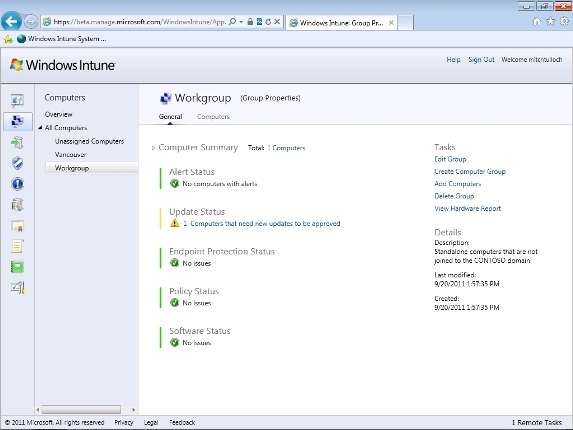Click the Workgroup group icon in header

(x=166, y=98)
